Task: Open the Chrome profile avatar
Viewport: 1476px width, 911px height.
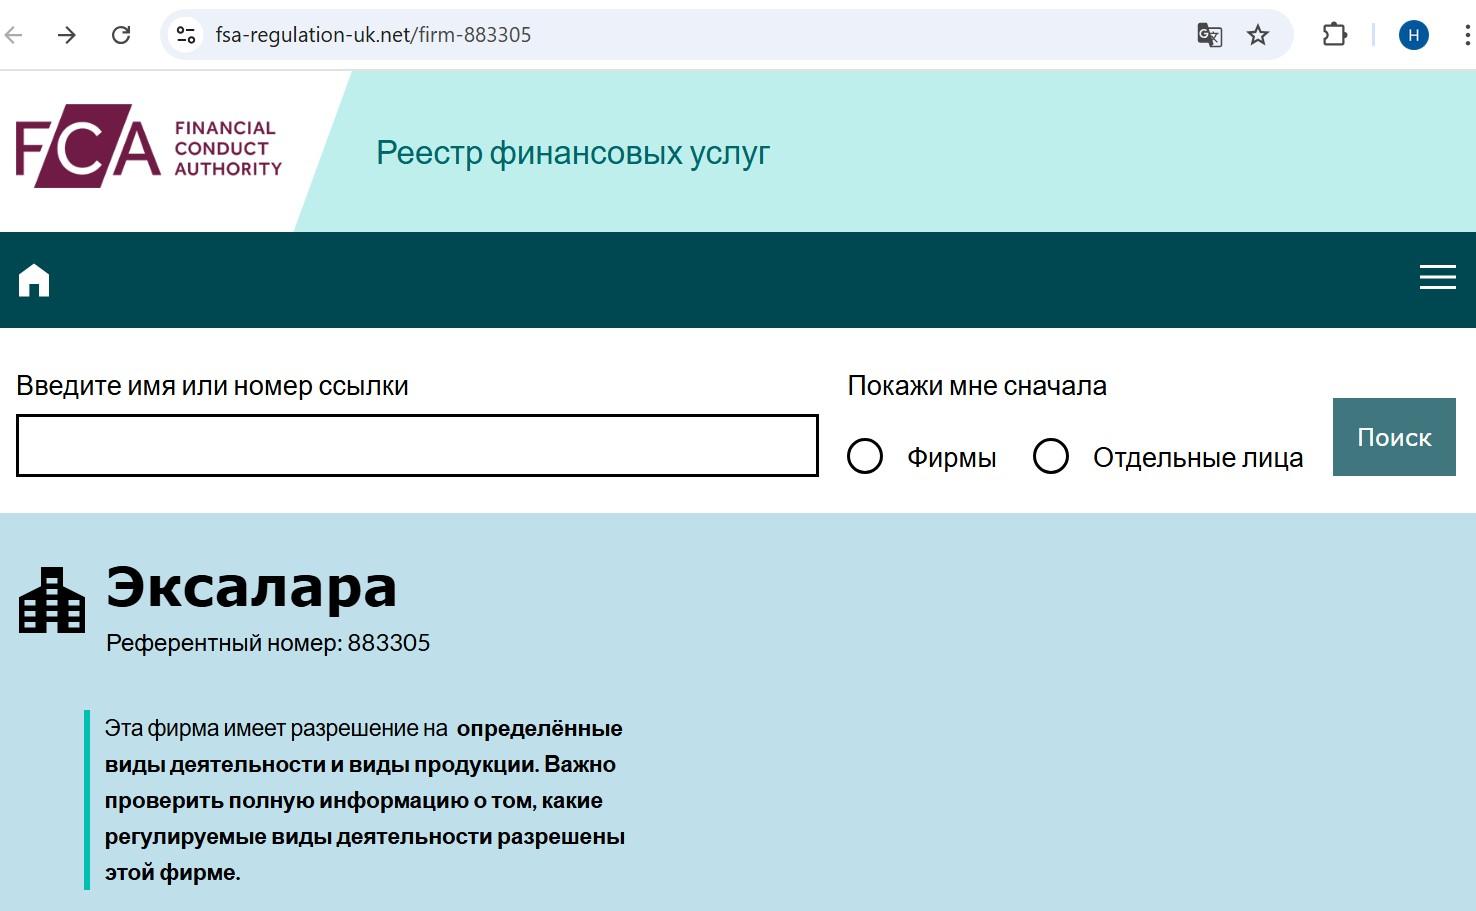Action: click(1413, 35)
